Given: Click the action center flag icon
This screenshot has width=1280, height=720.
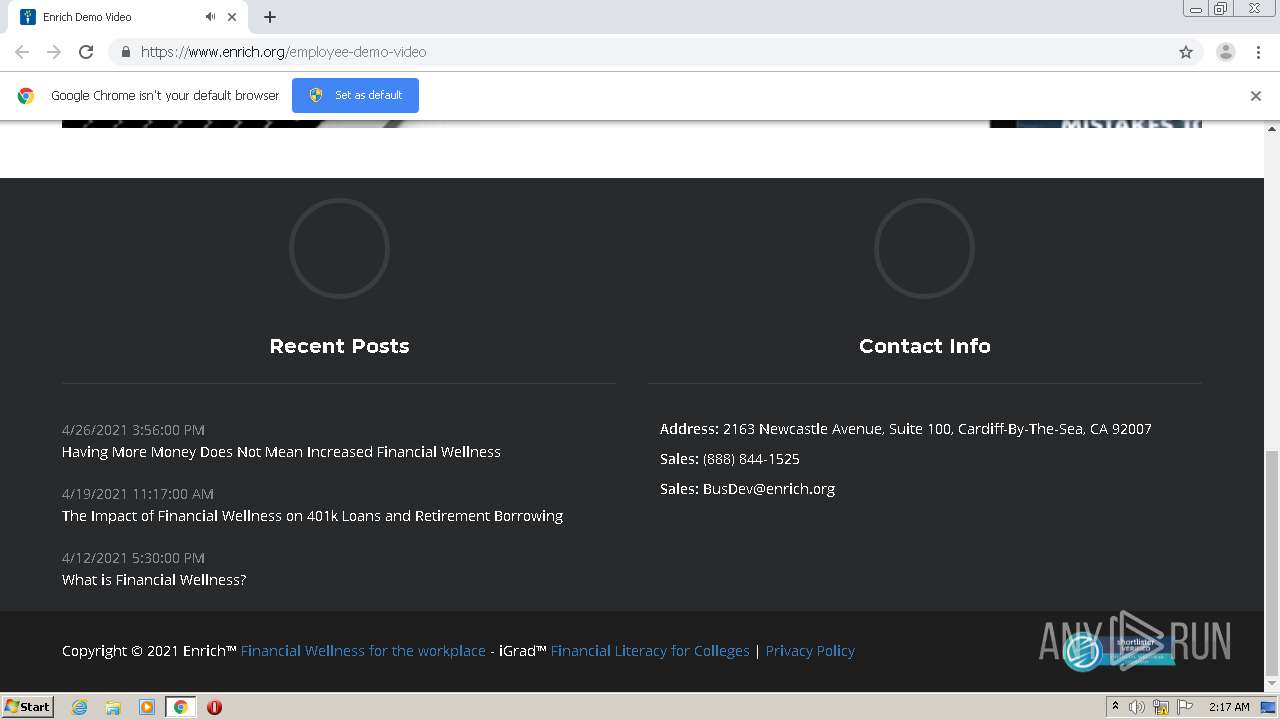Looking at the screenshot, I should pos(1184,707).
